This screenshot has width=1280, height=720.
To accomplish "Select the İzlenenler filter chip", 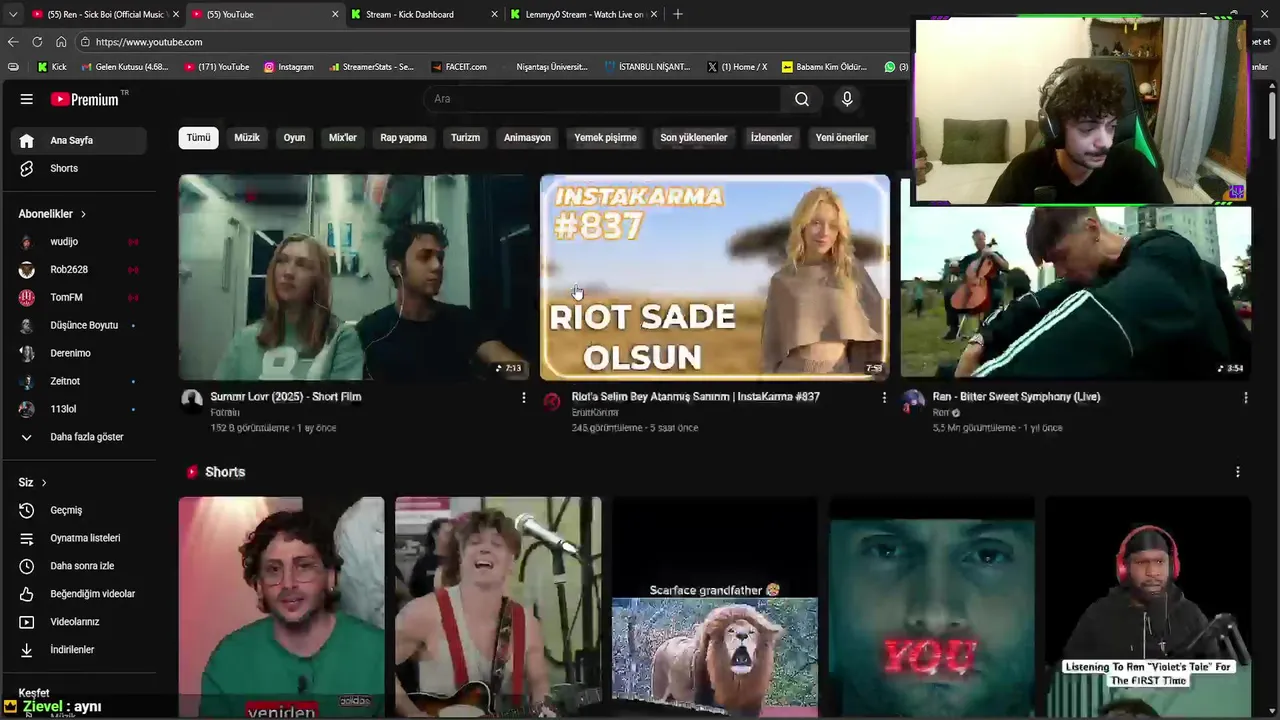I will (771, 138).
